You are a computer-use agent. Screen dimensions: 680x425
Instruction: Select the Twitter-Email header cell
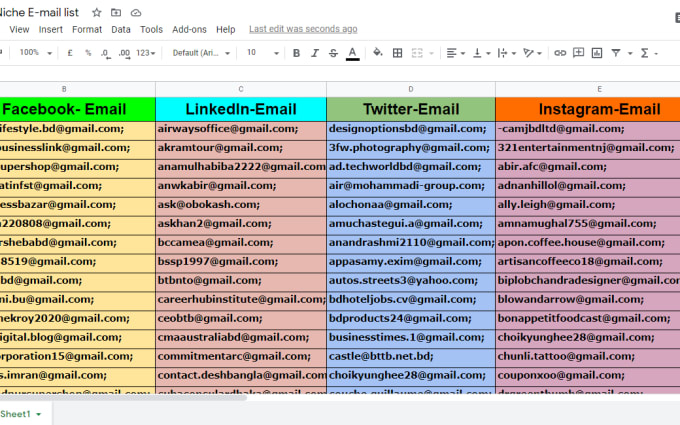pos(411,109)
